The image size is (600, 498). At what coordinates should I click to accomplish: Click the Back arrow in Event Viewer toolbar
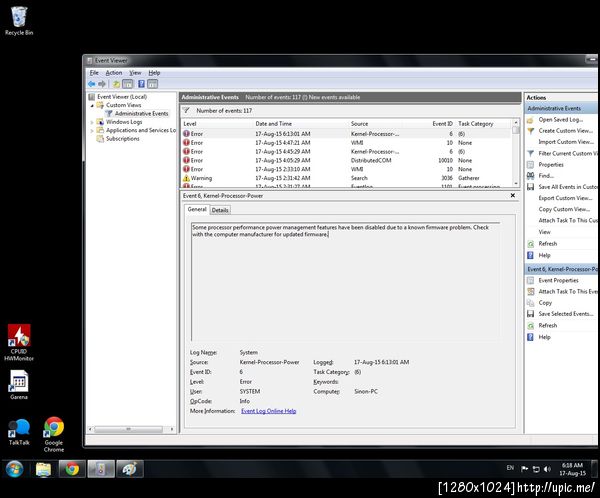tap(92, 84)
